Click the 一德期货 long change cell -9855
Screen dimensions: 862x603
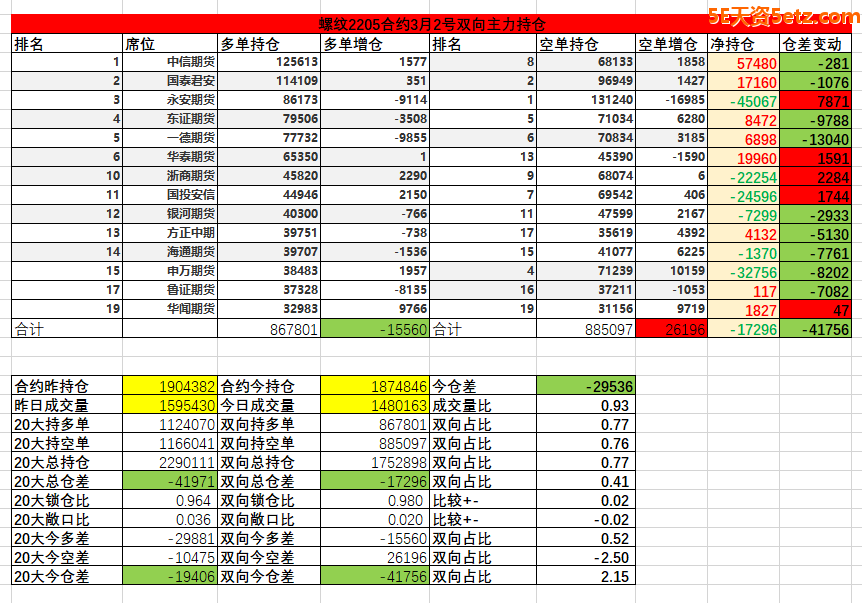click(374, 138)
